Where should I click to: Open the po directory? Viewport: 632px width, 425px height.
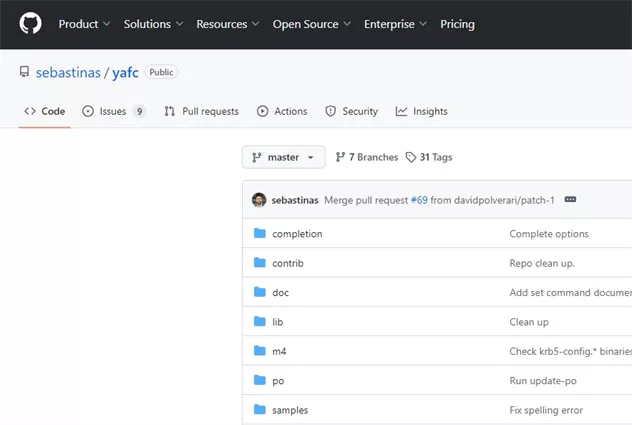278,381
